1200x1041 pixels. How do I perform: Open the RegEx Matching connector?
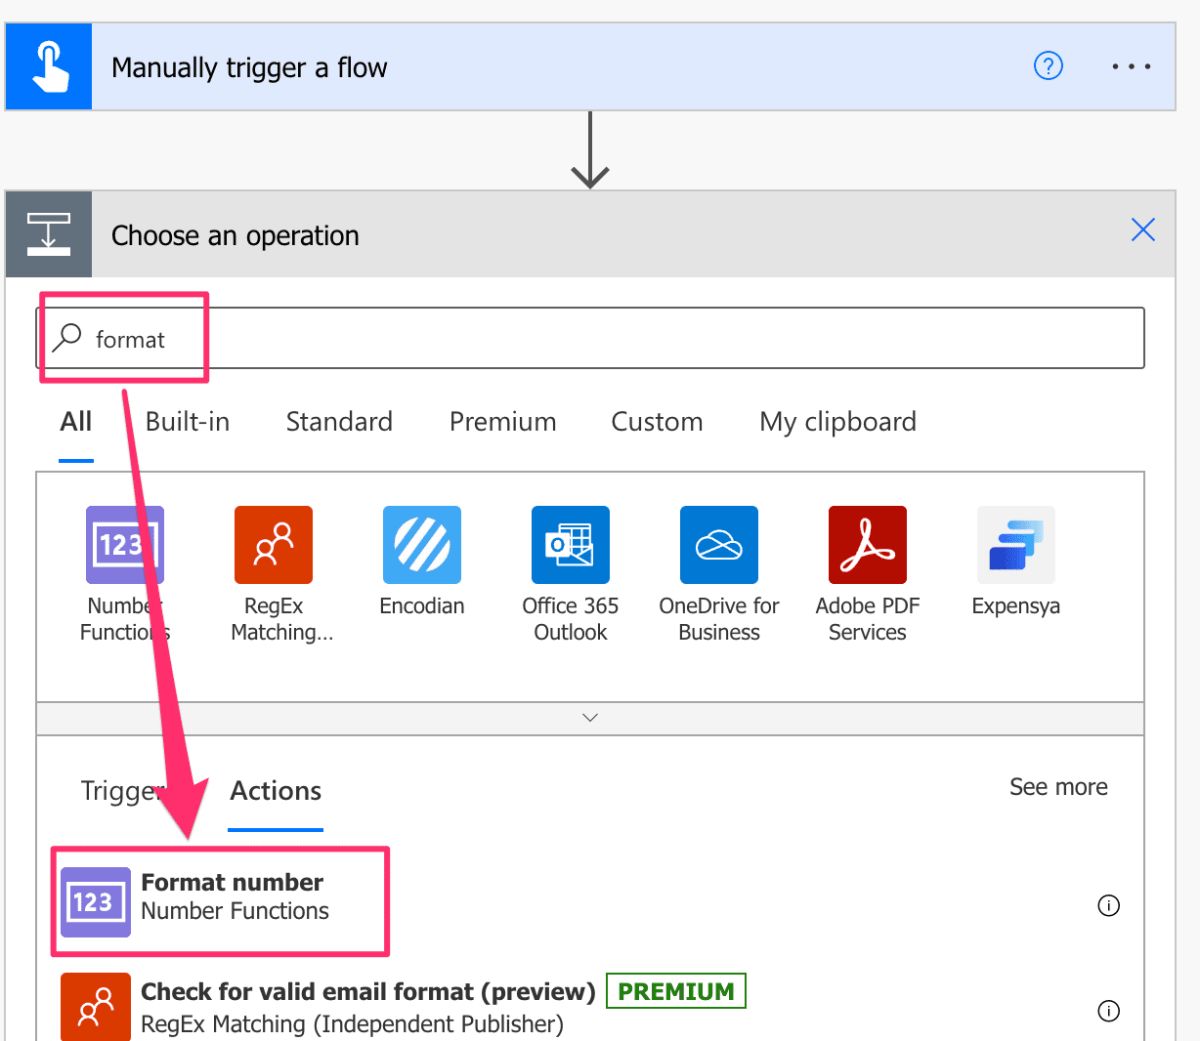click(x=273, y=545)
